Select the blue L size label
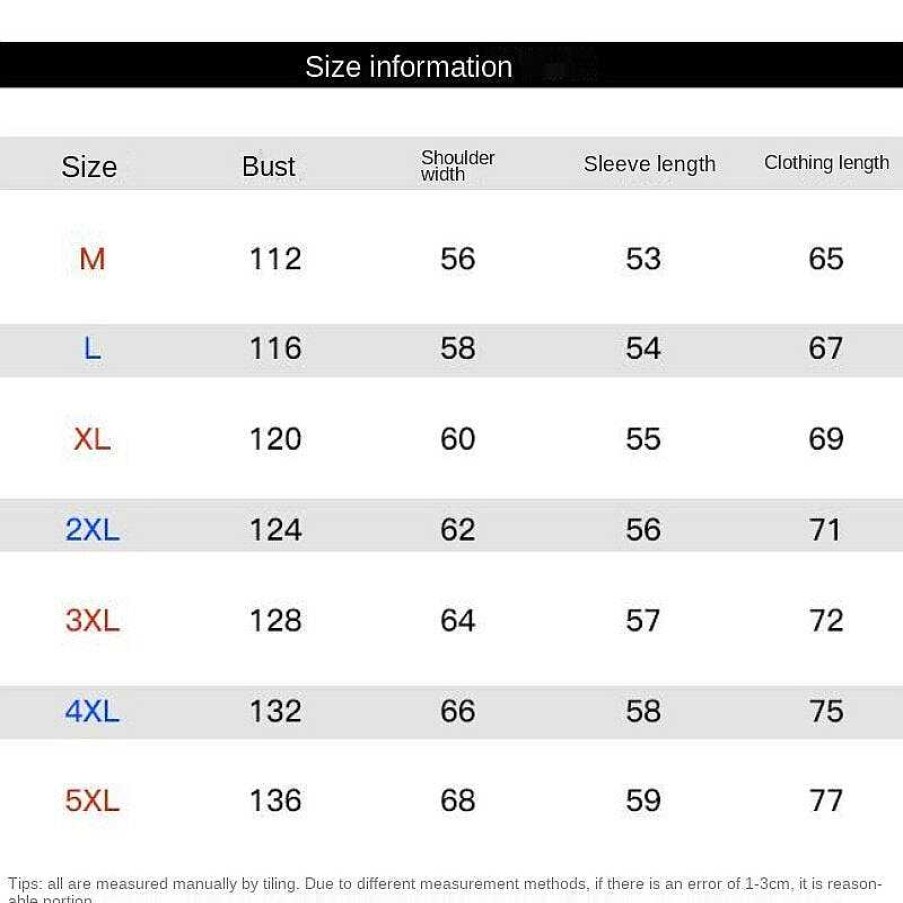 [x=92, y=349]
